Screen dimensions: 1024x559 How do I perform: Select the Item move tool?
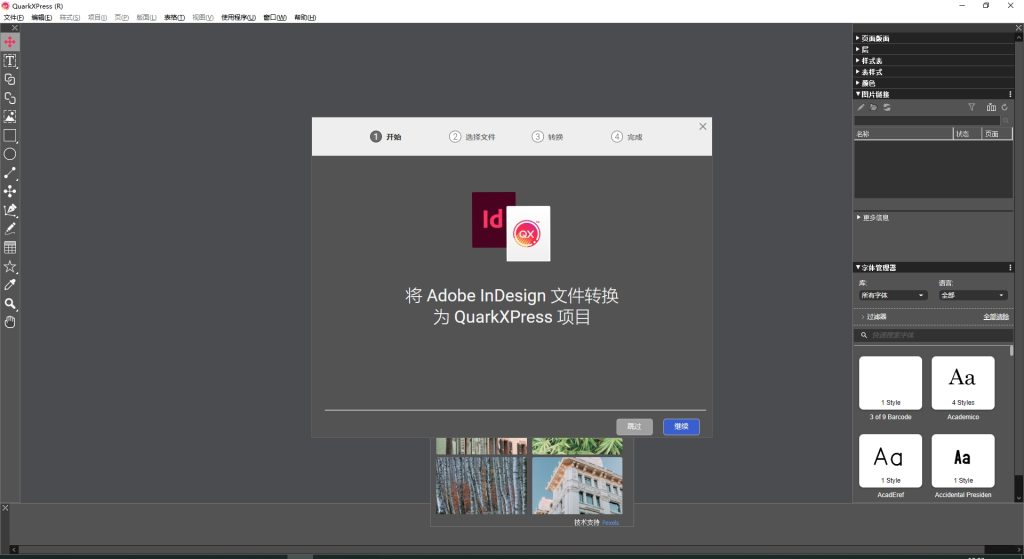pos(10,42)
